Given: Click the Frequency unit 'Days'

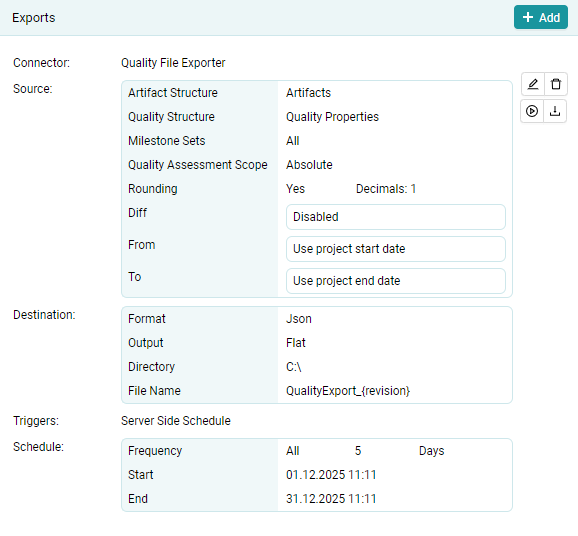Looking at the screenshot, I should pyautogui.click(x=431, y=451).
